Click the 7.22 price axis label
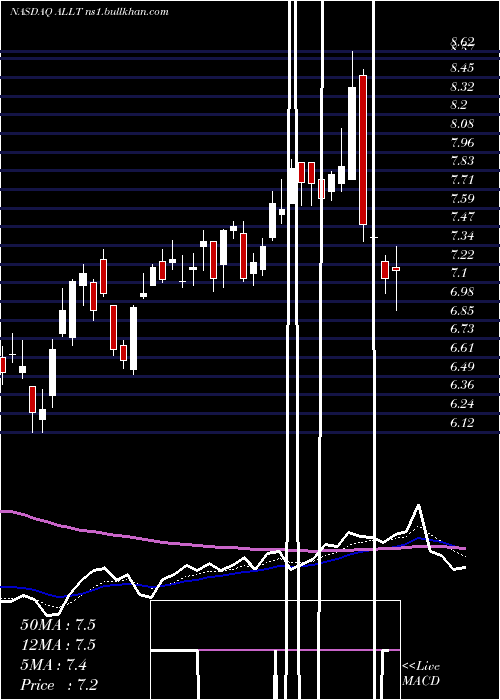Image resolution: width=500 pixels, height=700 pixels. pyautogui.click(x=462, y=254)
